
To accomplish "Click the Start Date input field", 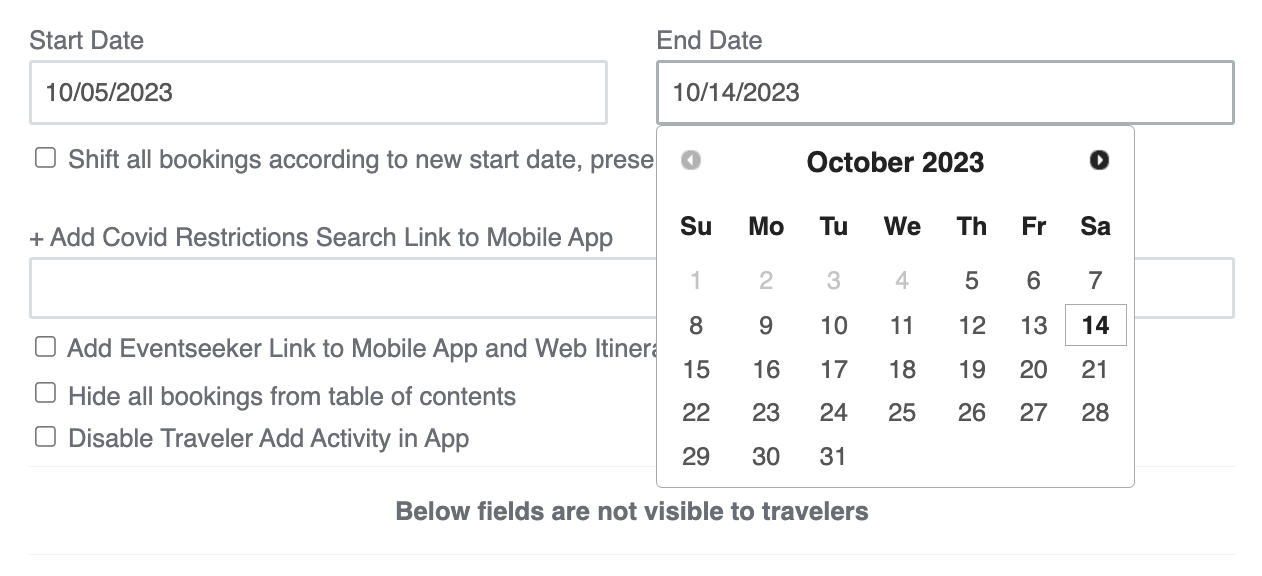I will (x=318, y=93).
